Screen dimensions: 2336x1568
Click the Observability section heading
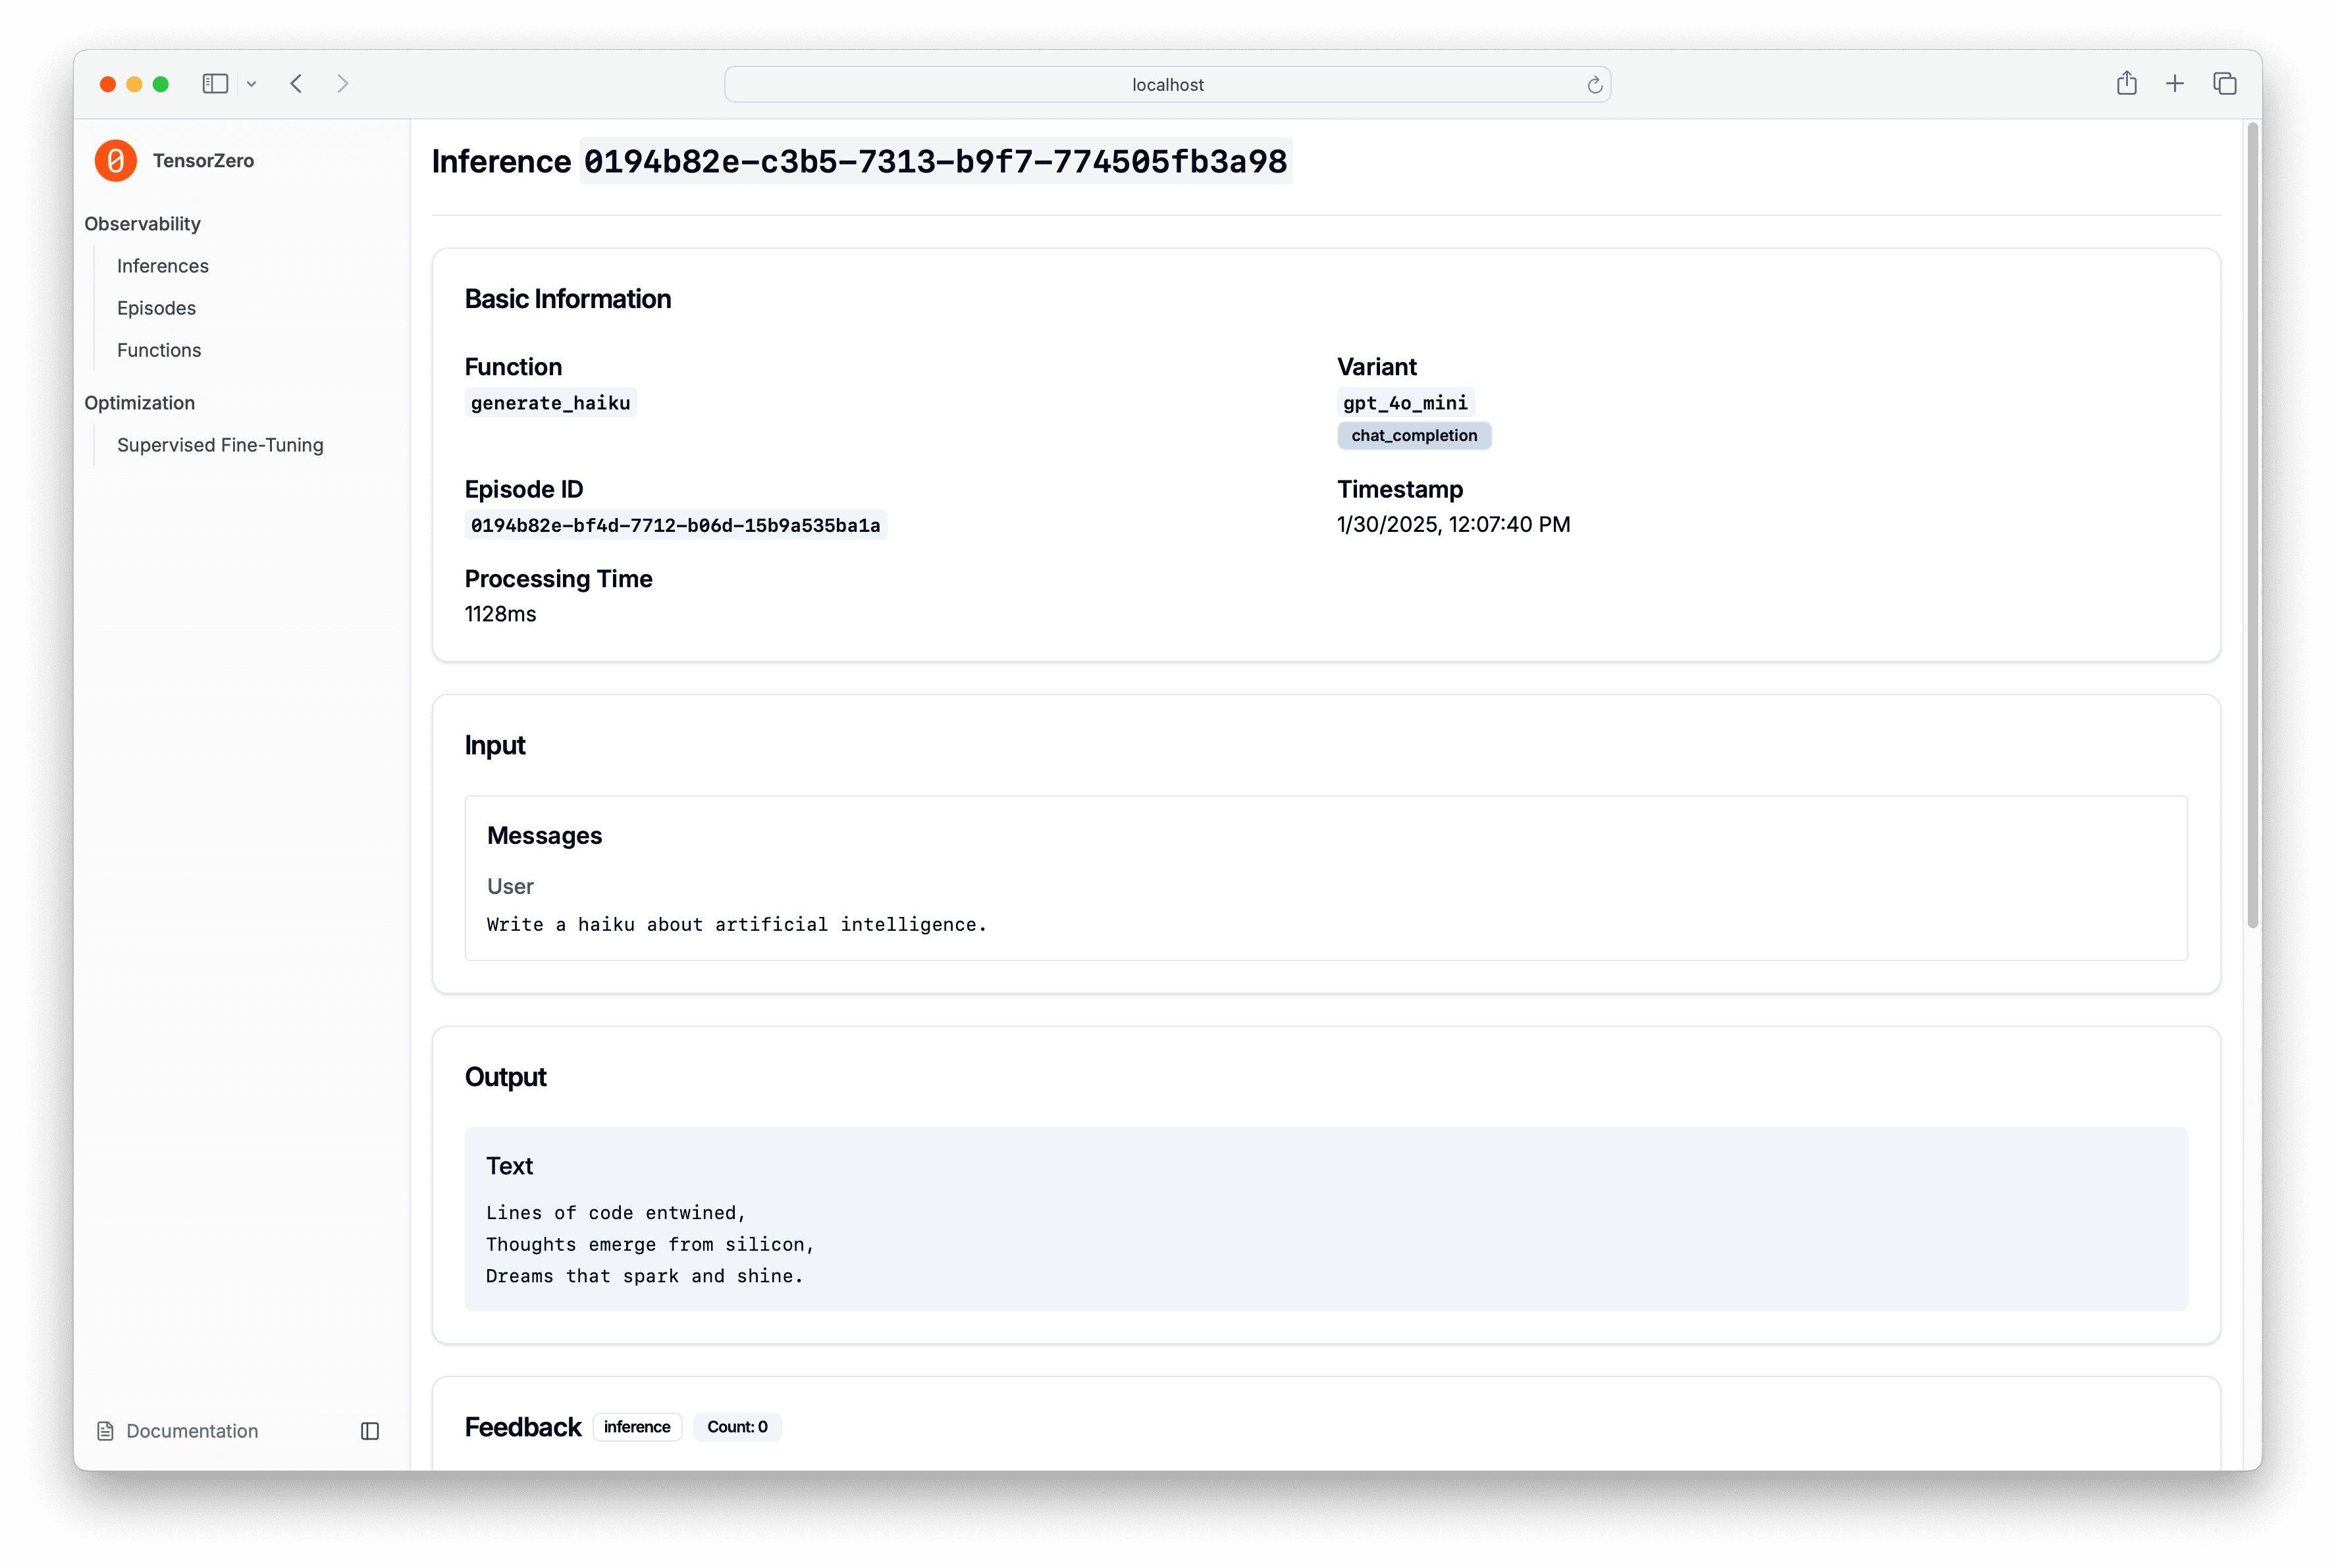(142, 224)
